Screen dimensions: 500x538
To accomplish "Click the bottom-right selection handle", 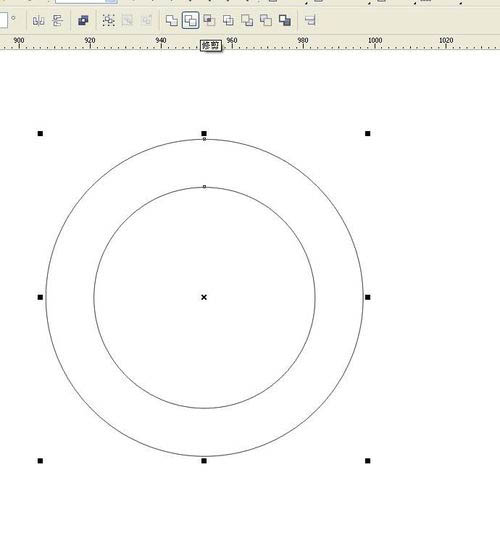I will point(368,461).
